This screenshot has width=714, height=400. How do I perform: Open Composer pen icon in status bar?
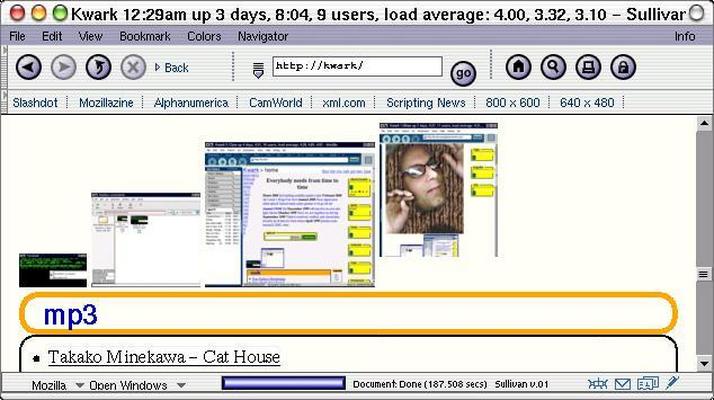(x=672, y=383)
